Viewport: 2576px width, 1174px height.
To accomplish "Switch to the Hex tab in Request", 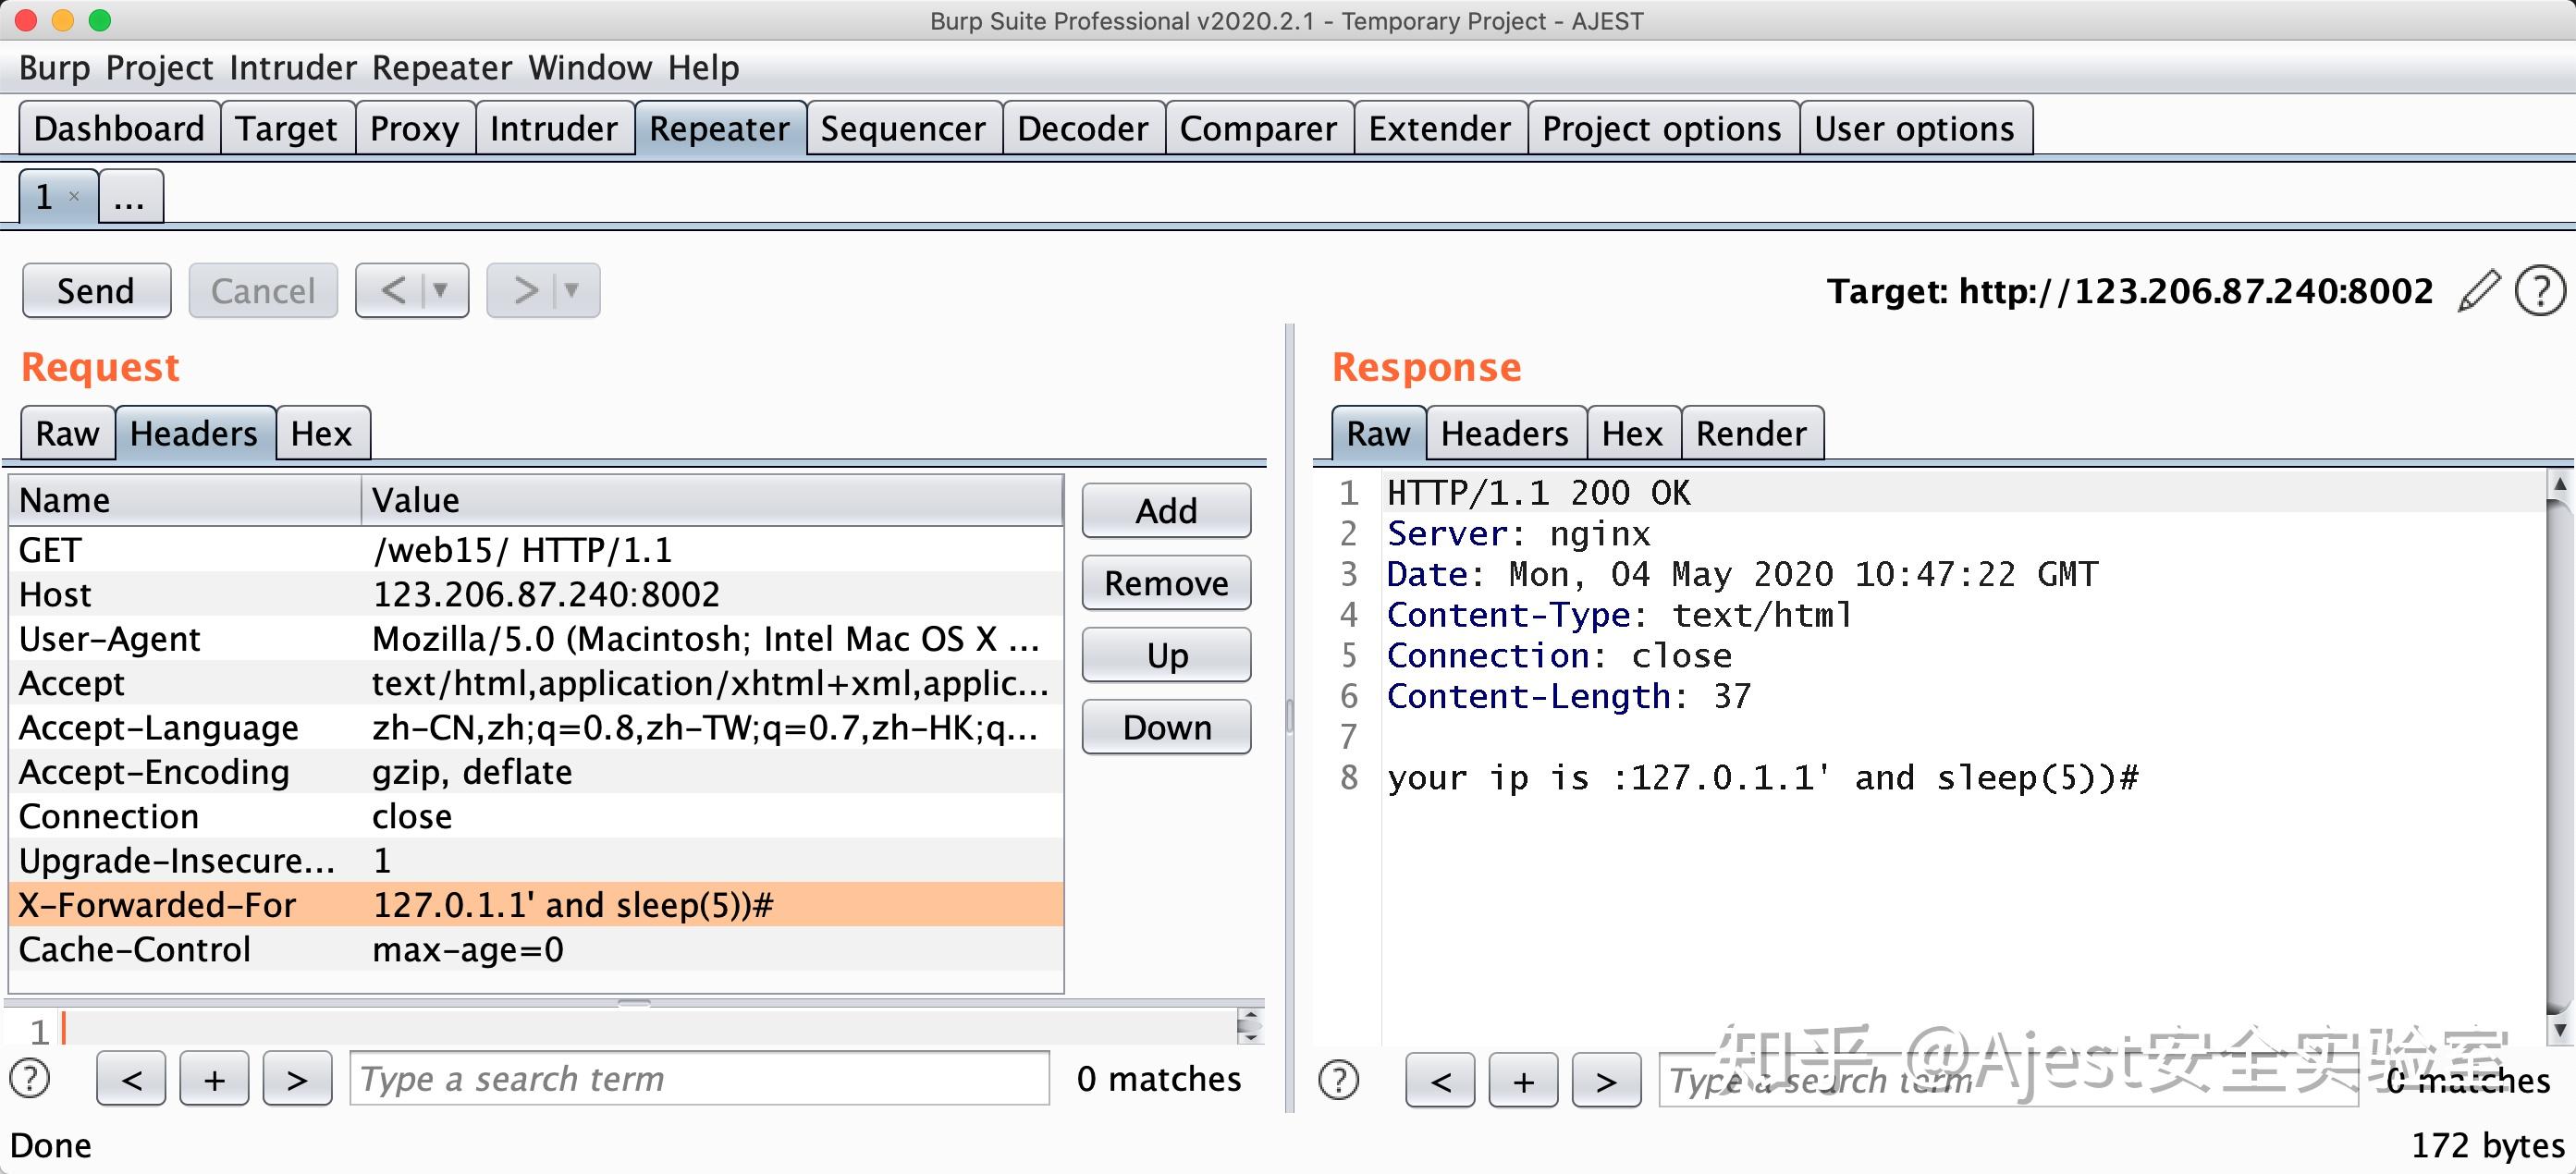I will (322, 432).
